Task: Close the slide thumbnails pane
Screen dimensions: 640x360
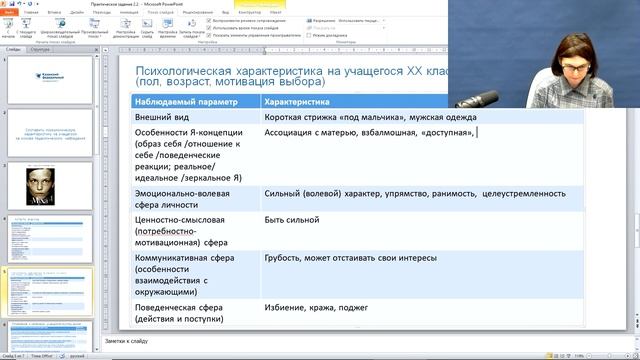Action: (x=96, y=49)
